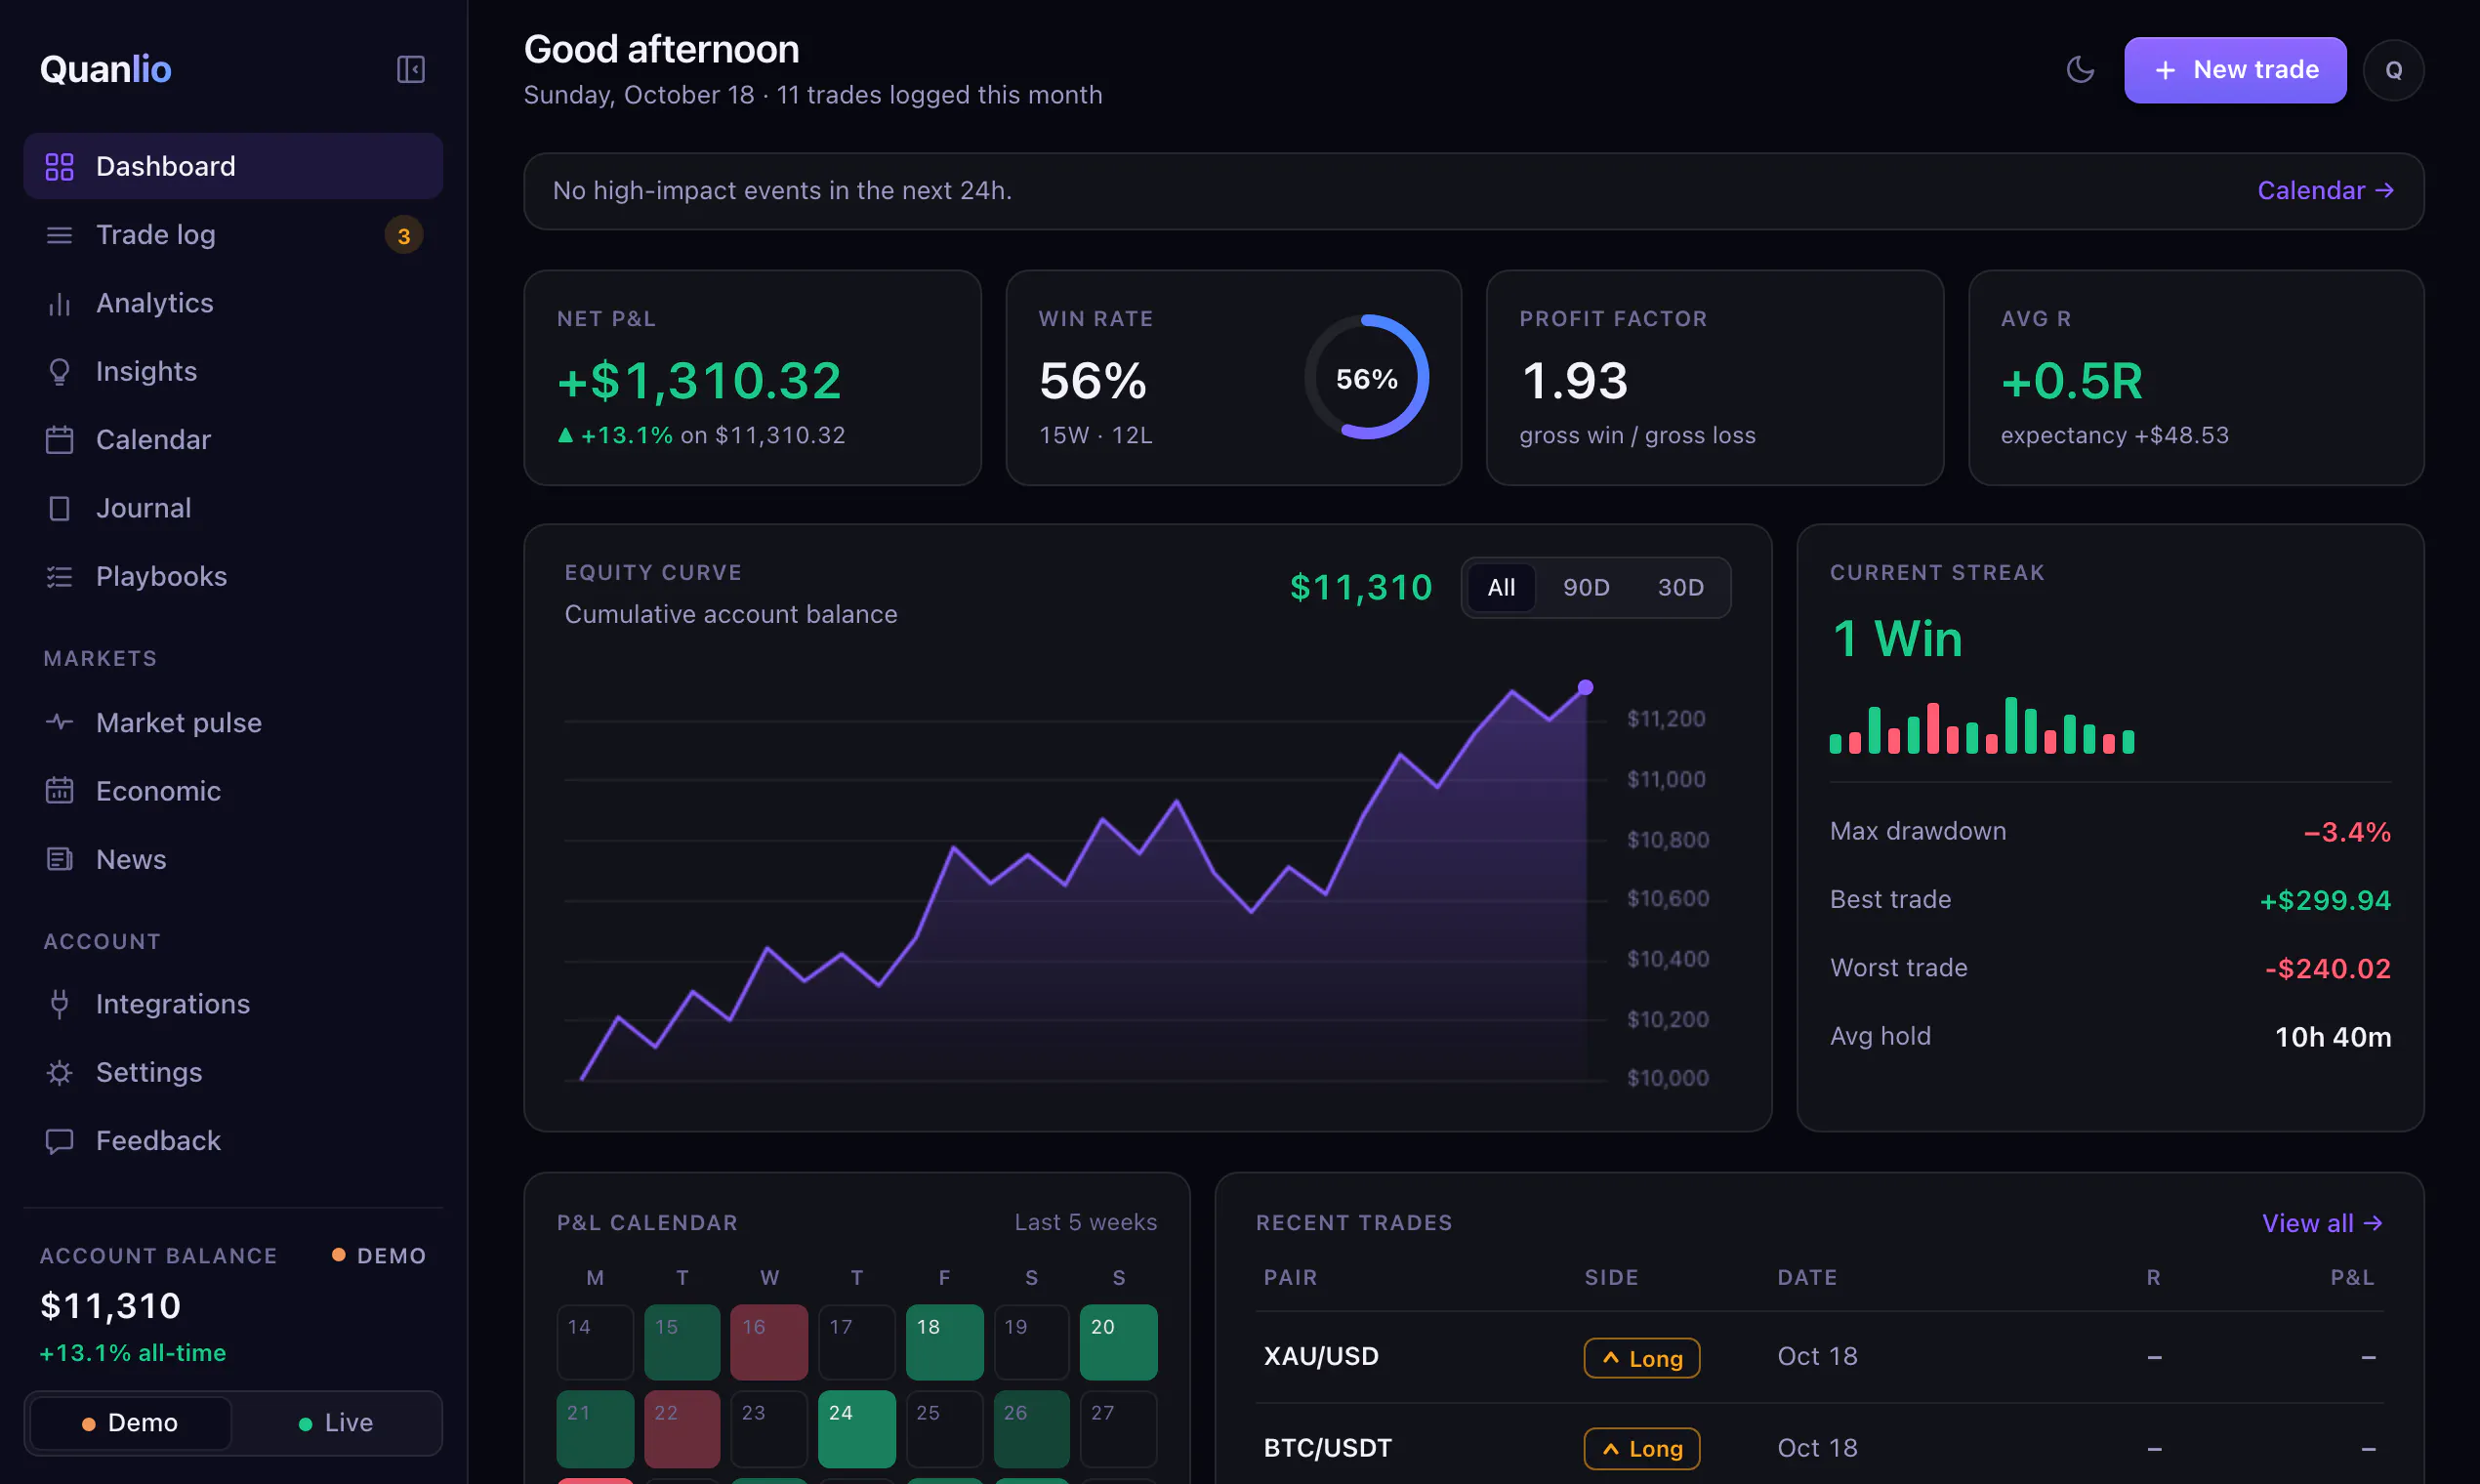Click the Trade log list icon
This screenshot has width=2480, height=1484.
pos(60,235)
